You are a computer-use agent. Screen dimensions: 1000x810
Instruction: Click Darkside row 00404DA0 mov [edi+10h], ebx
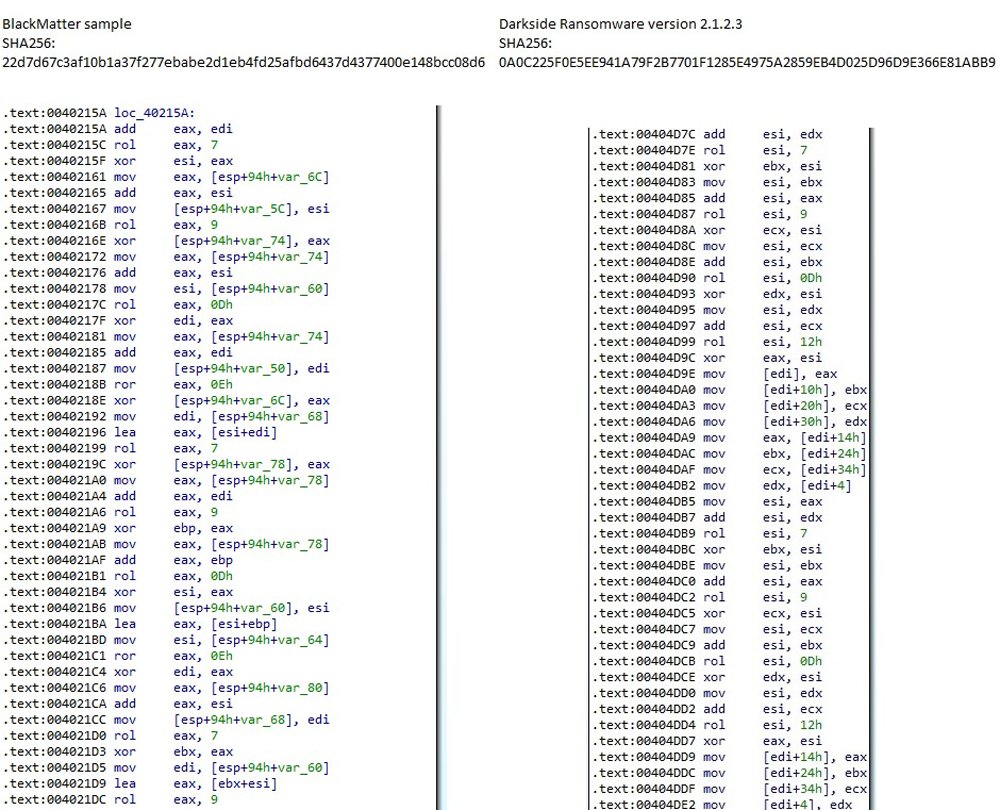[x=730, y=390]
